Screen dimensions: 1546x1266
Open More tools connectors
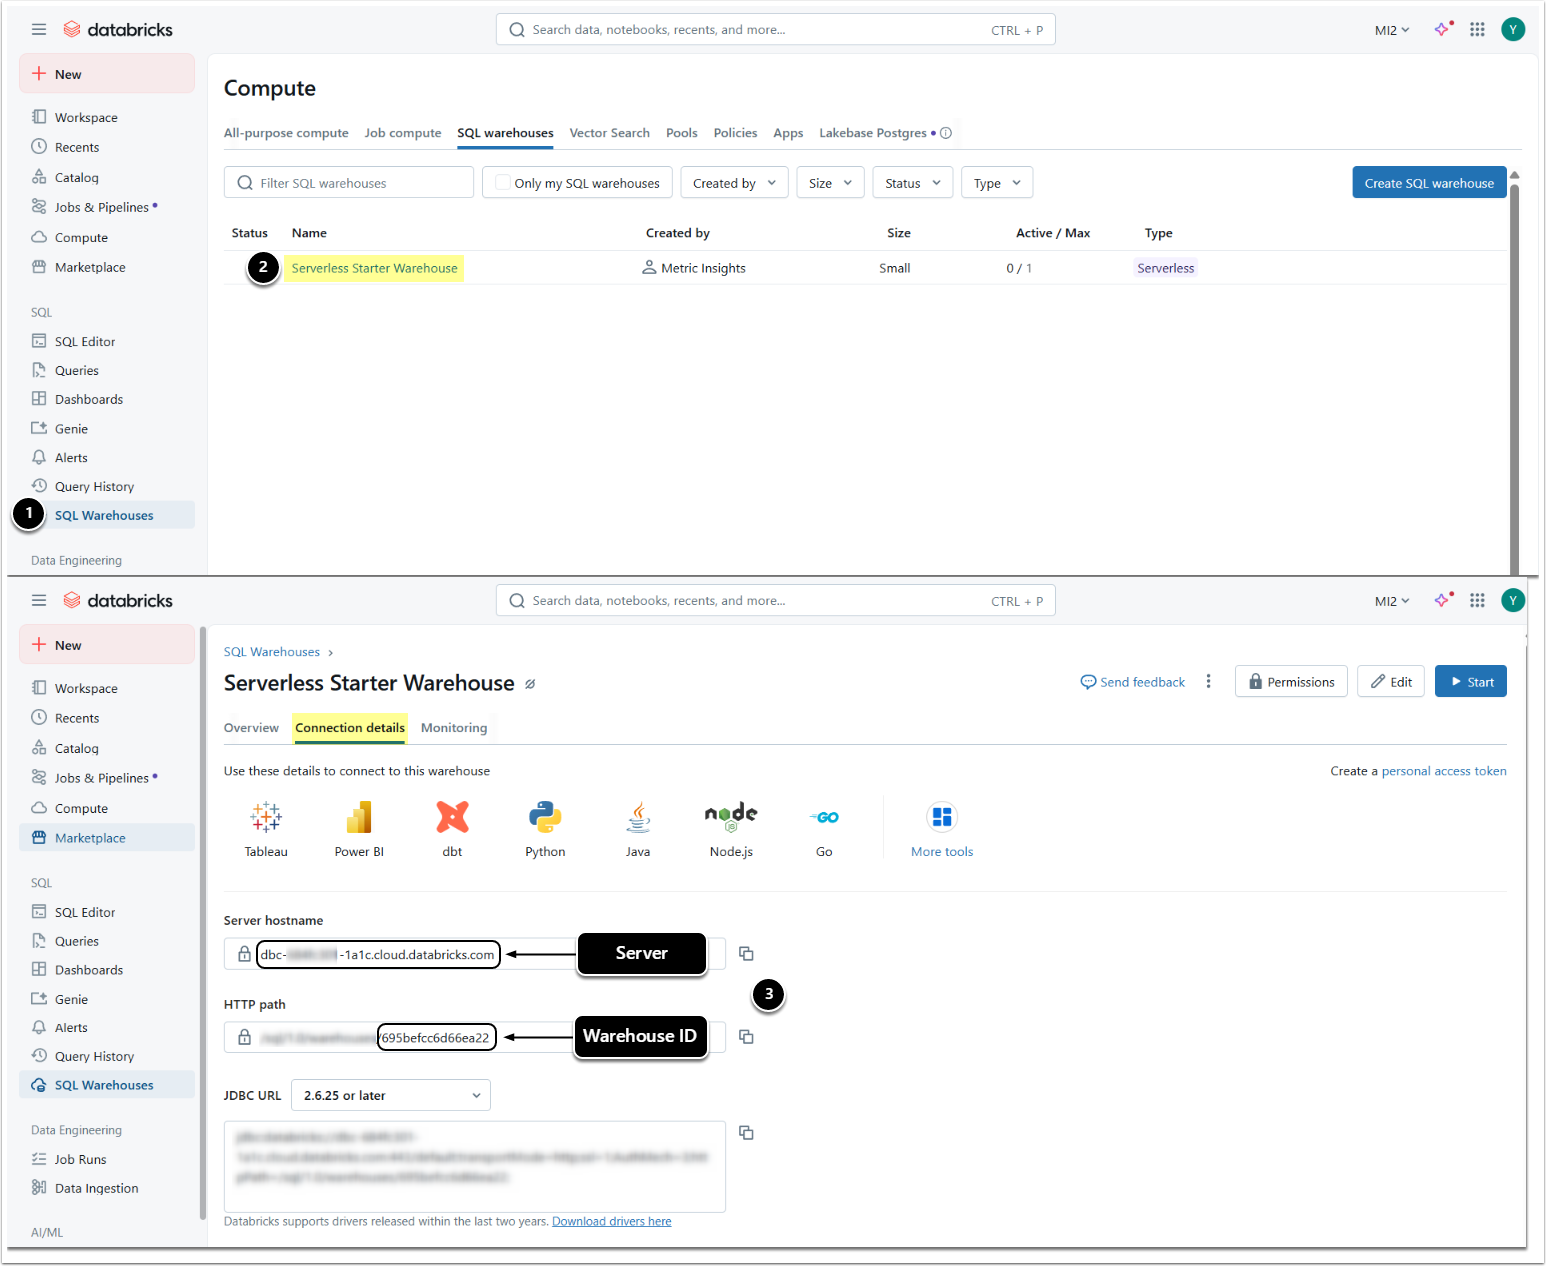(x=942, y=829)
